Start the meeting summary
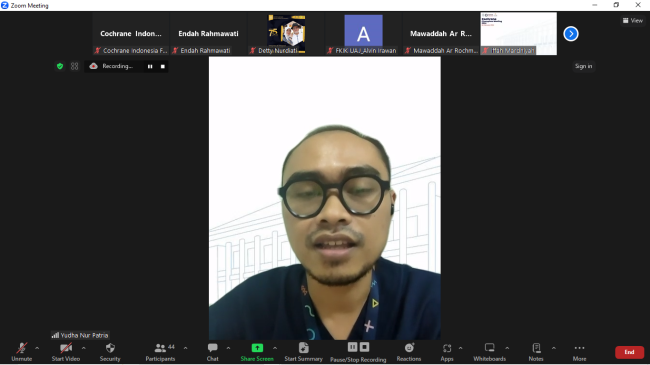 coord(303,352)
